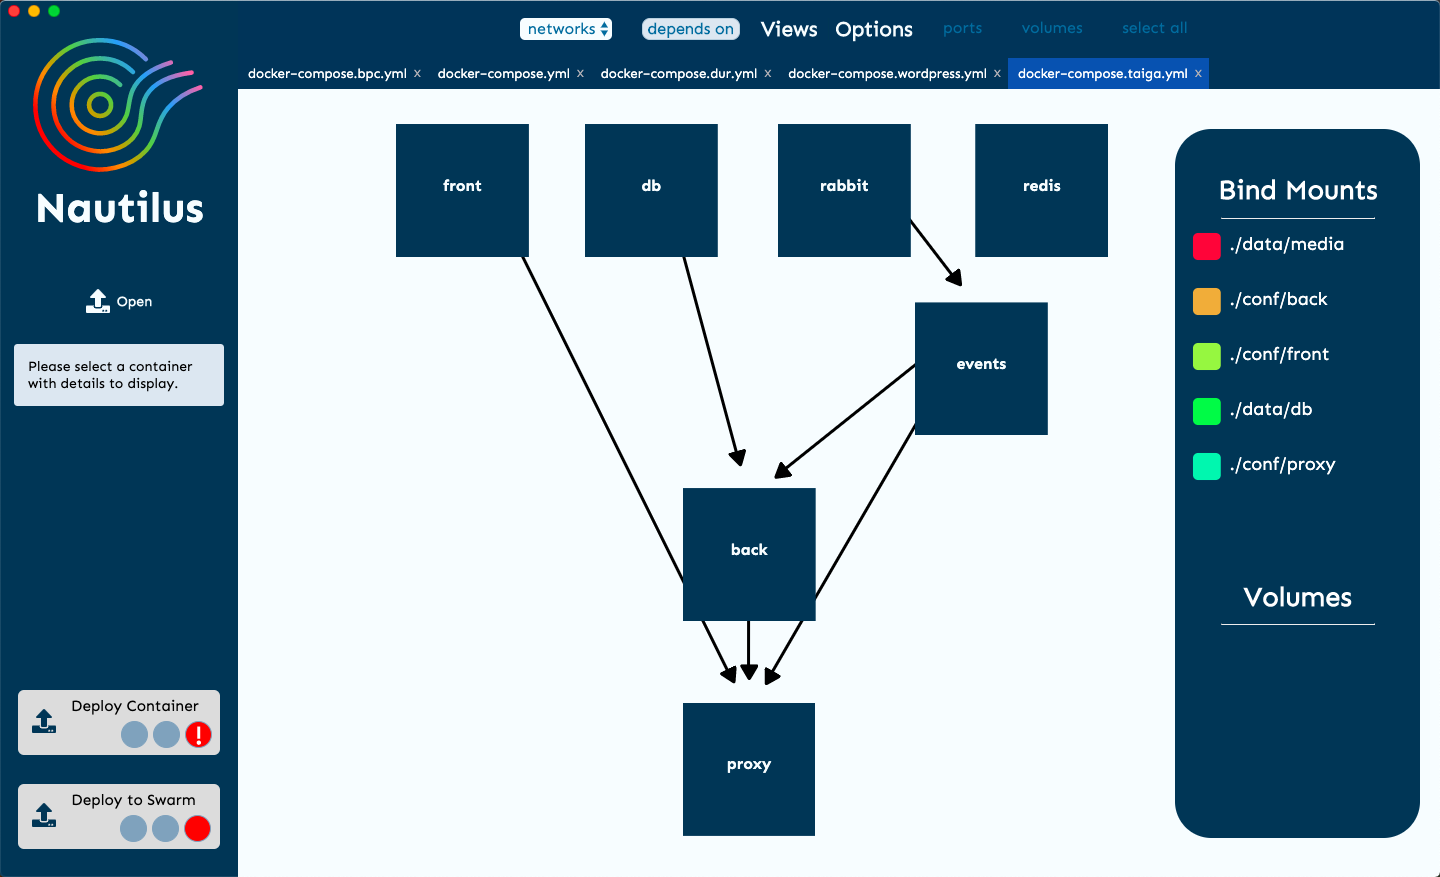Click the yellow minimize window button
Image resolution: width=1440 pixels, height=877 pixels.
pos(34,11)
